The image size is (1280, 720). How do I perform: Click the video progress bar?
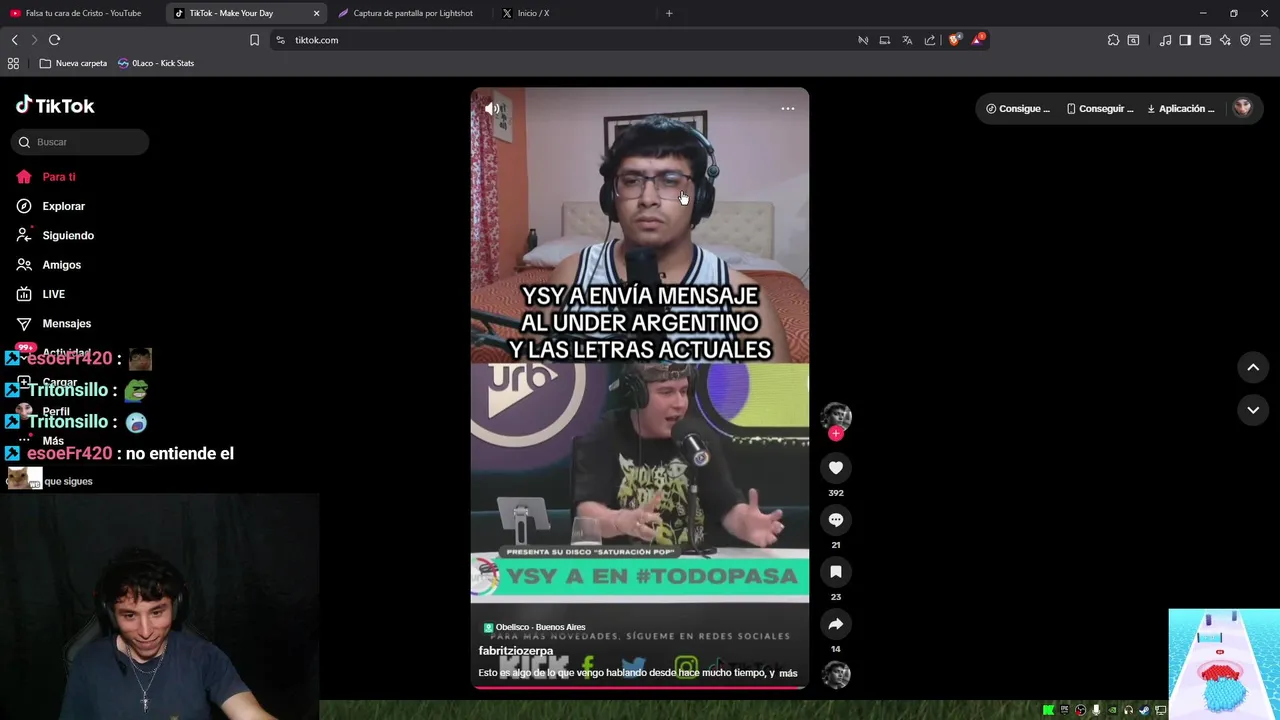pos(640,687)
